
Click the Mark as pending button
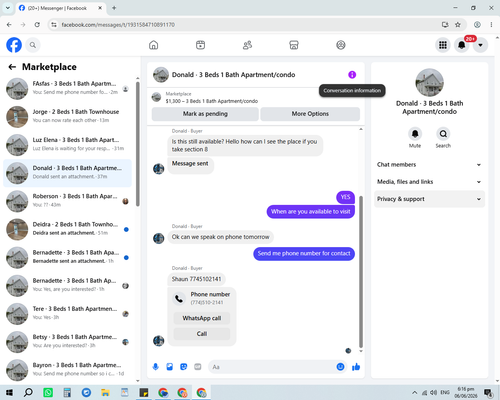pyautogui.click(x=205, y=114)
